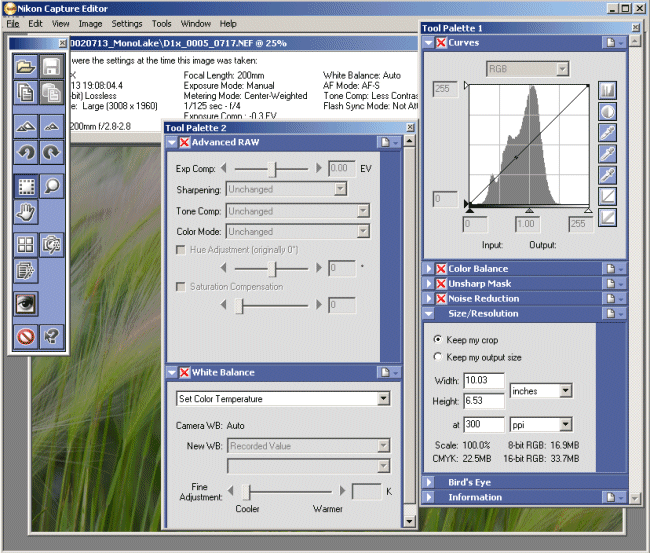Click the stacked pages batch icon in toolbox
This screenshot has height=553, width=650.
coord(25,271)
